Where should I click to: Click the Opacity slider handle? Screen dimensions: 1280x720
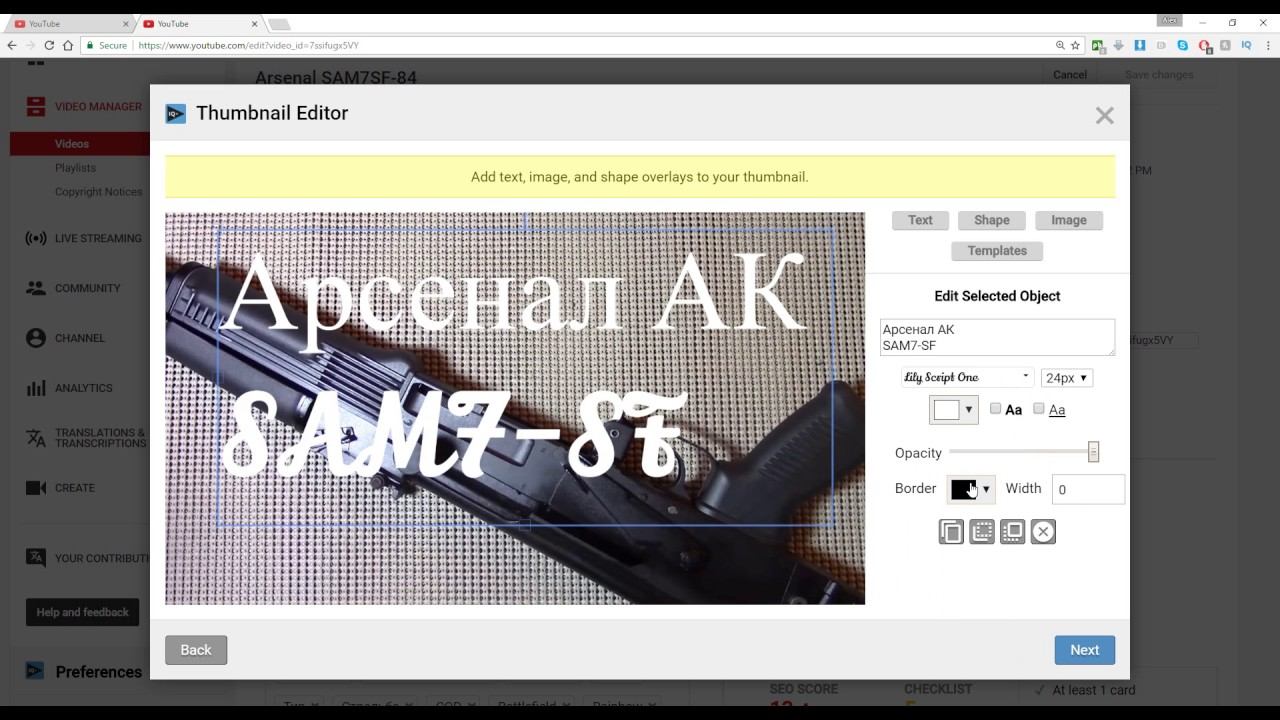coord(1093,452)
